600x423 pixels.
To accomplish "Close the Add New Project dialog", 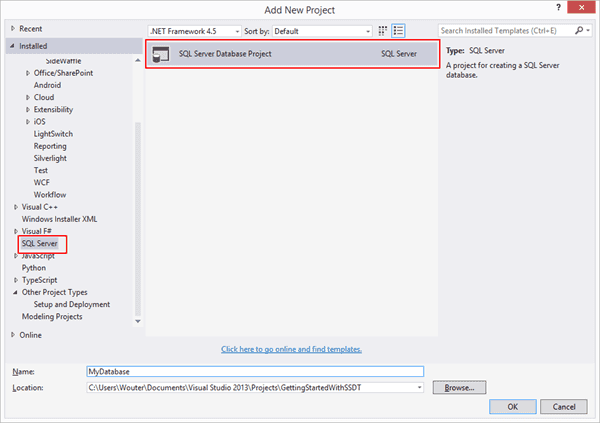I will (581, 7).
